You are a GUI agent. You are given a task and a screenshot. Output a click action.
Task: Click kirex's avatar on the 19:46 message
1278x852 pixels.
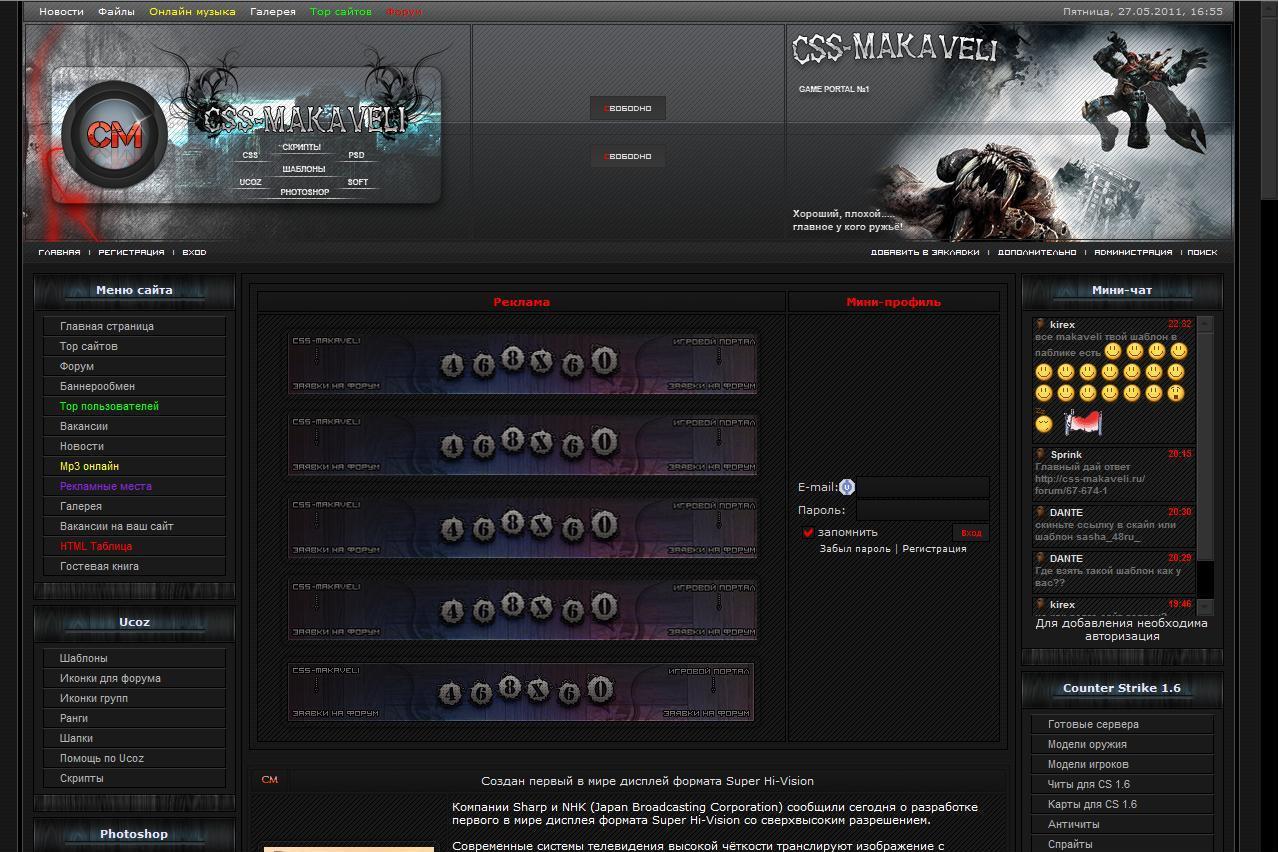pos(1040,604)
